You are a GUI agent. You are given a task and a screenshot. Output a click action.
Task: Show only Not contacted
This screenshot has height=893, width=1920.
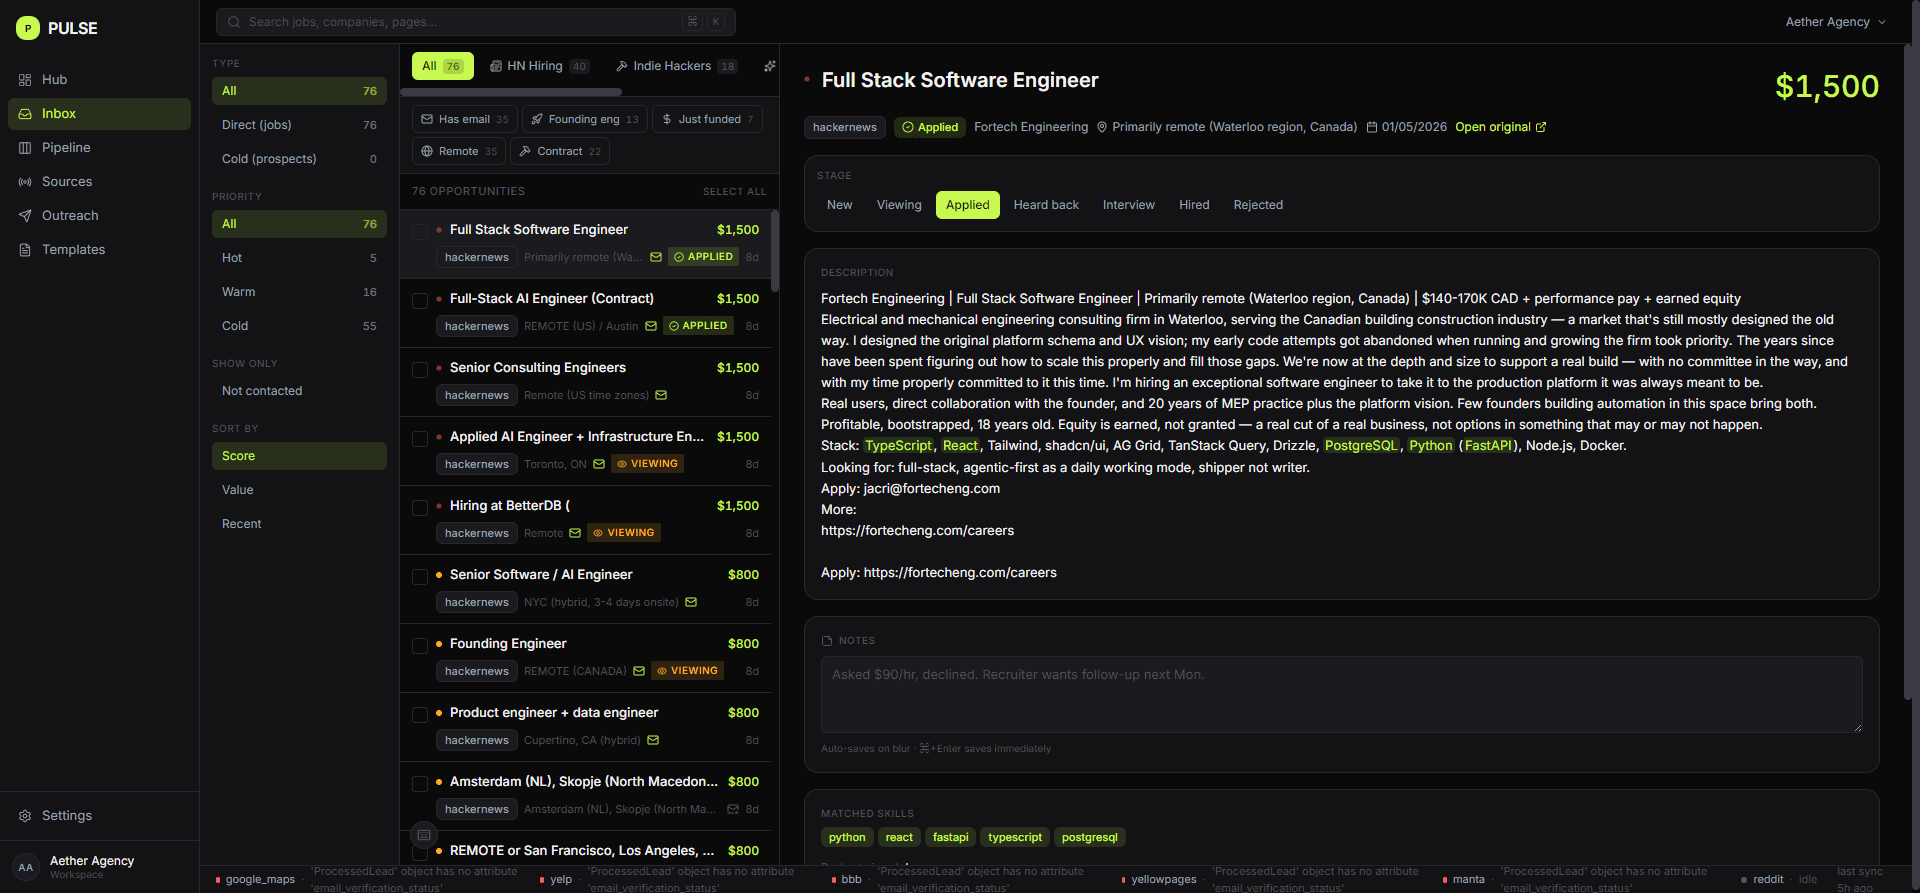click(x=299, y=391)
